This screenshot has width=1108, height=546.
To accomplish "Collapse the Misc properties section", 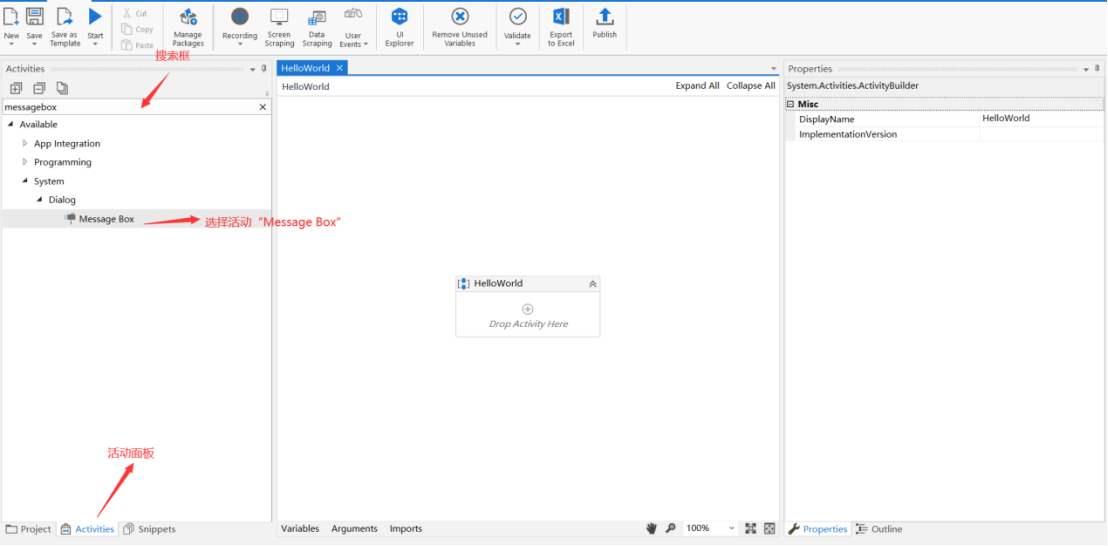I will (x=791, y=104).
